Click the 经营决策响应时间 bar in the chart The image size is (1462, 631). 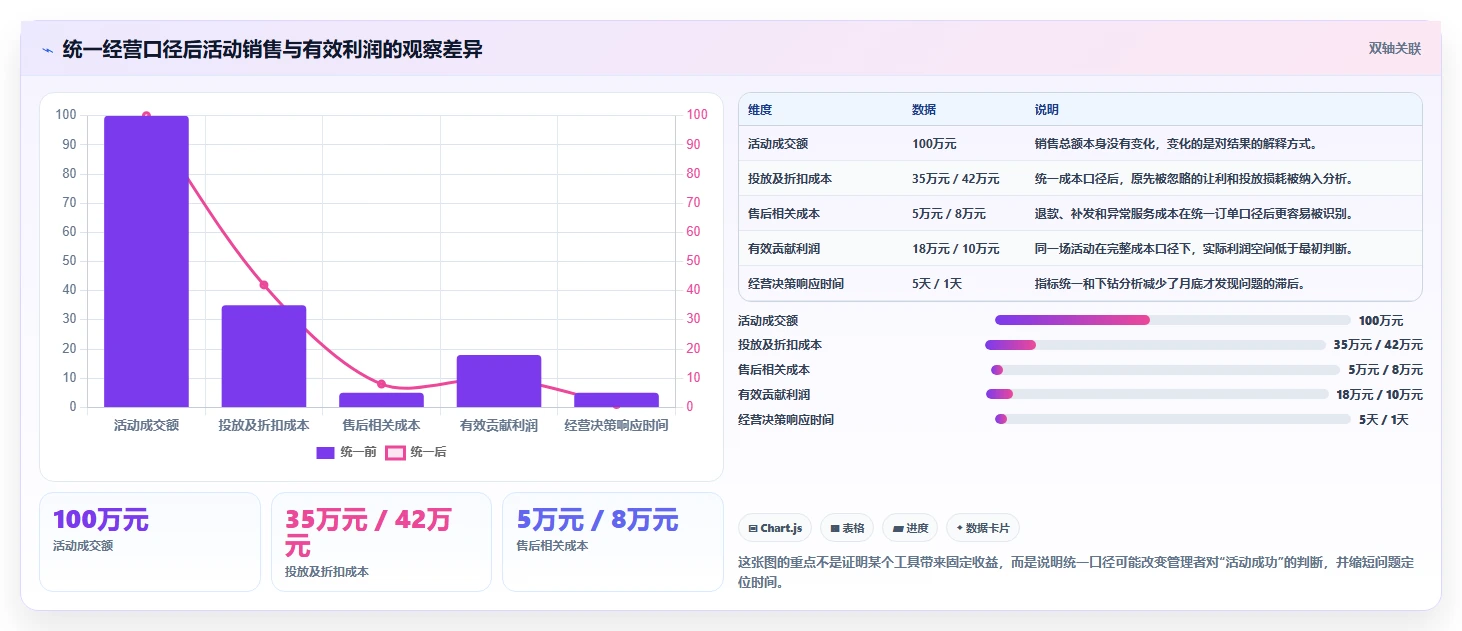pyautogui.click(x=616, y=400)
